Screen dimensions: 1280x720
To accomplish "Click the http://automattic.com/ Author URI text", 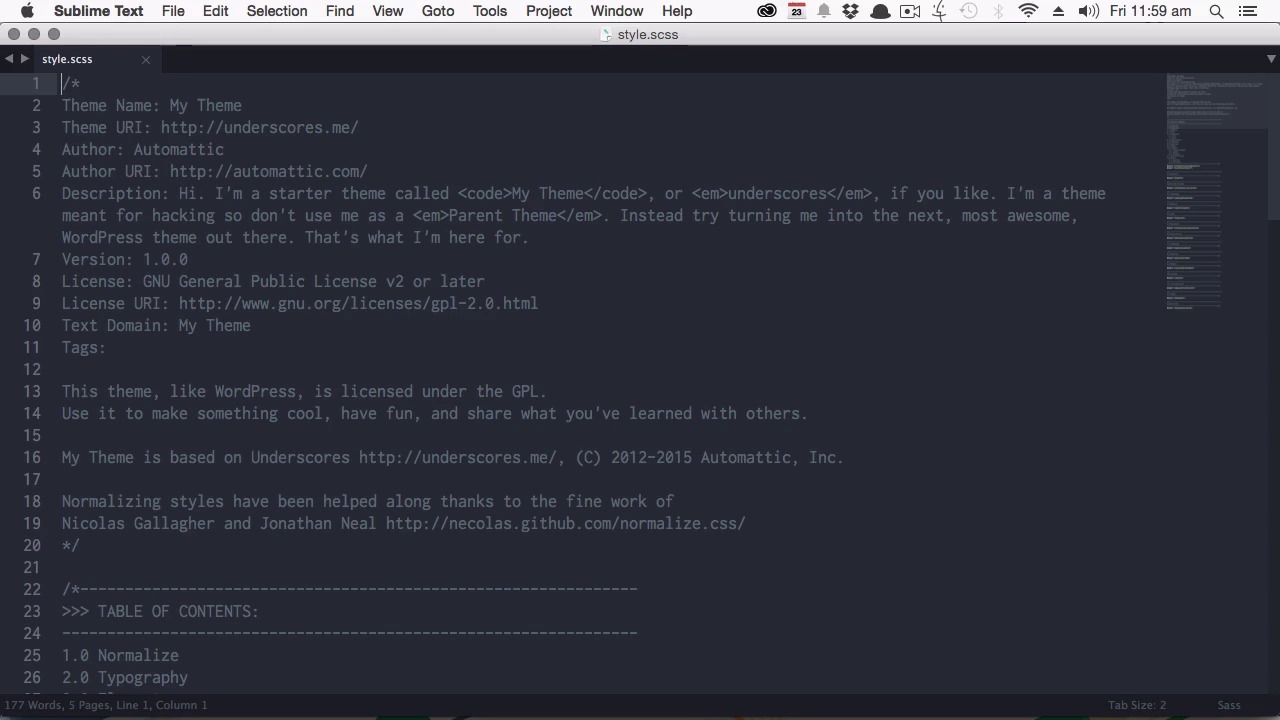I will [269, 171].
